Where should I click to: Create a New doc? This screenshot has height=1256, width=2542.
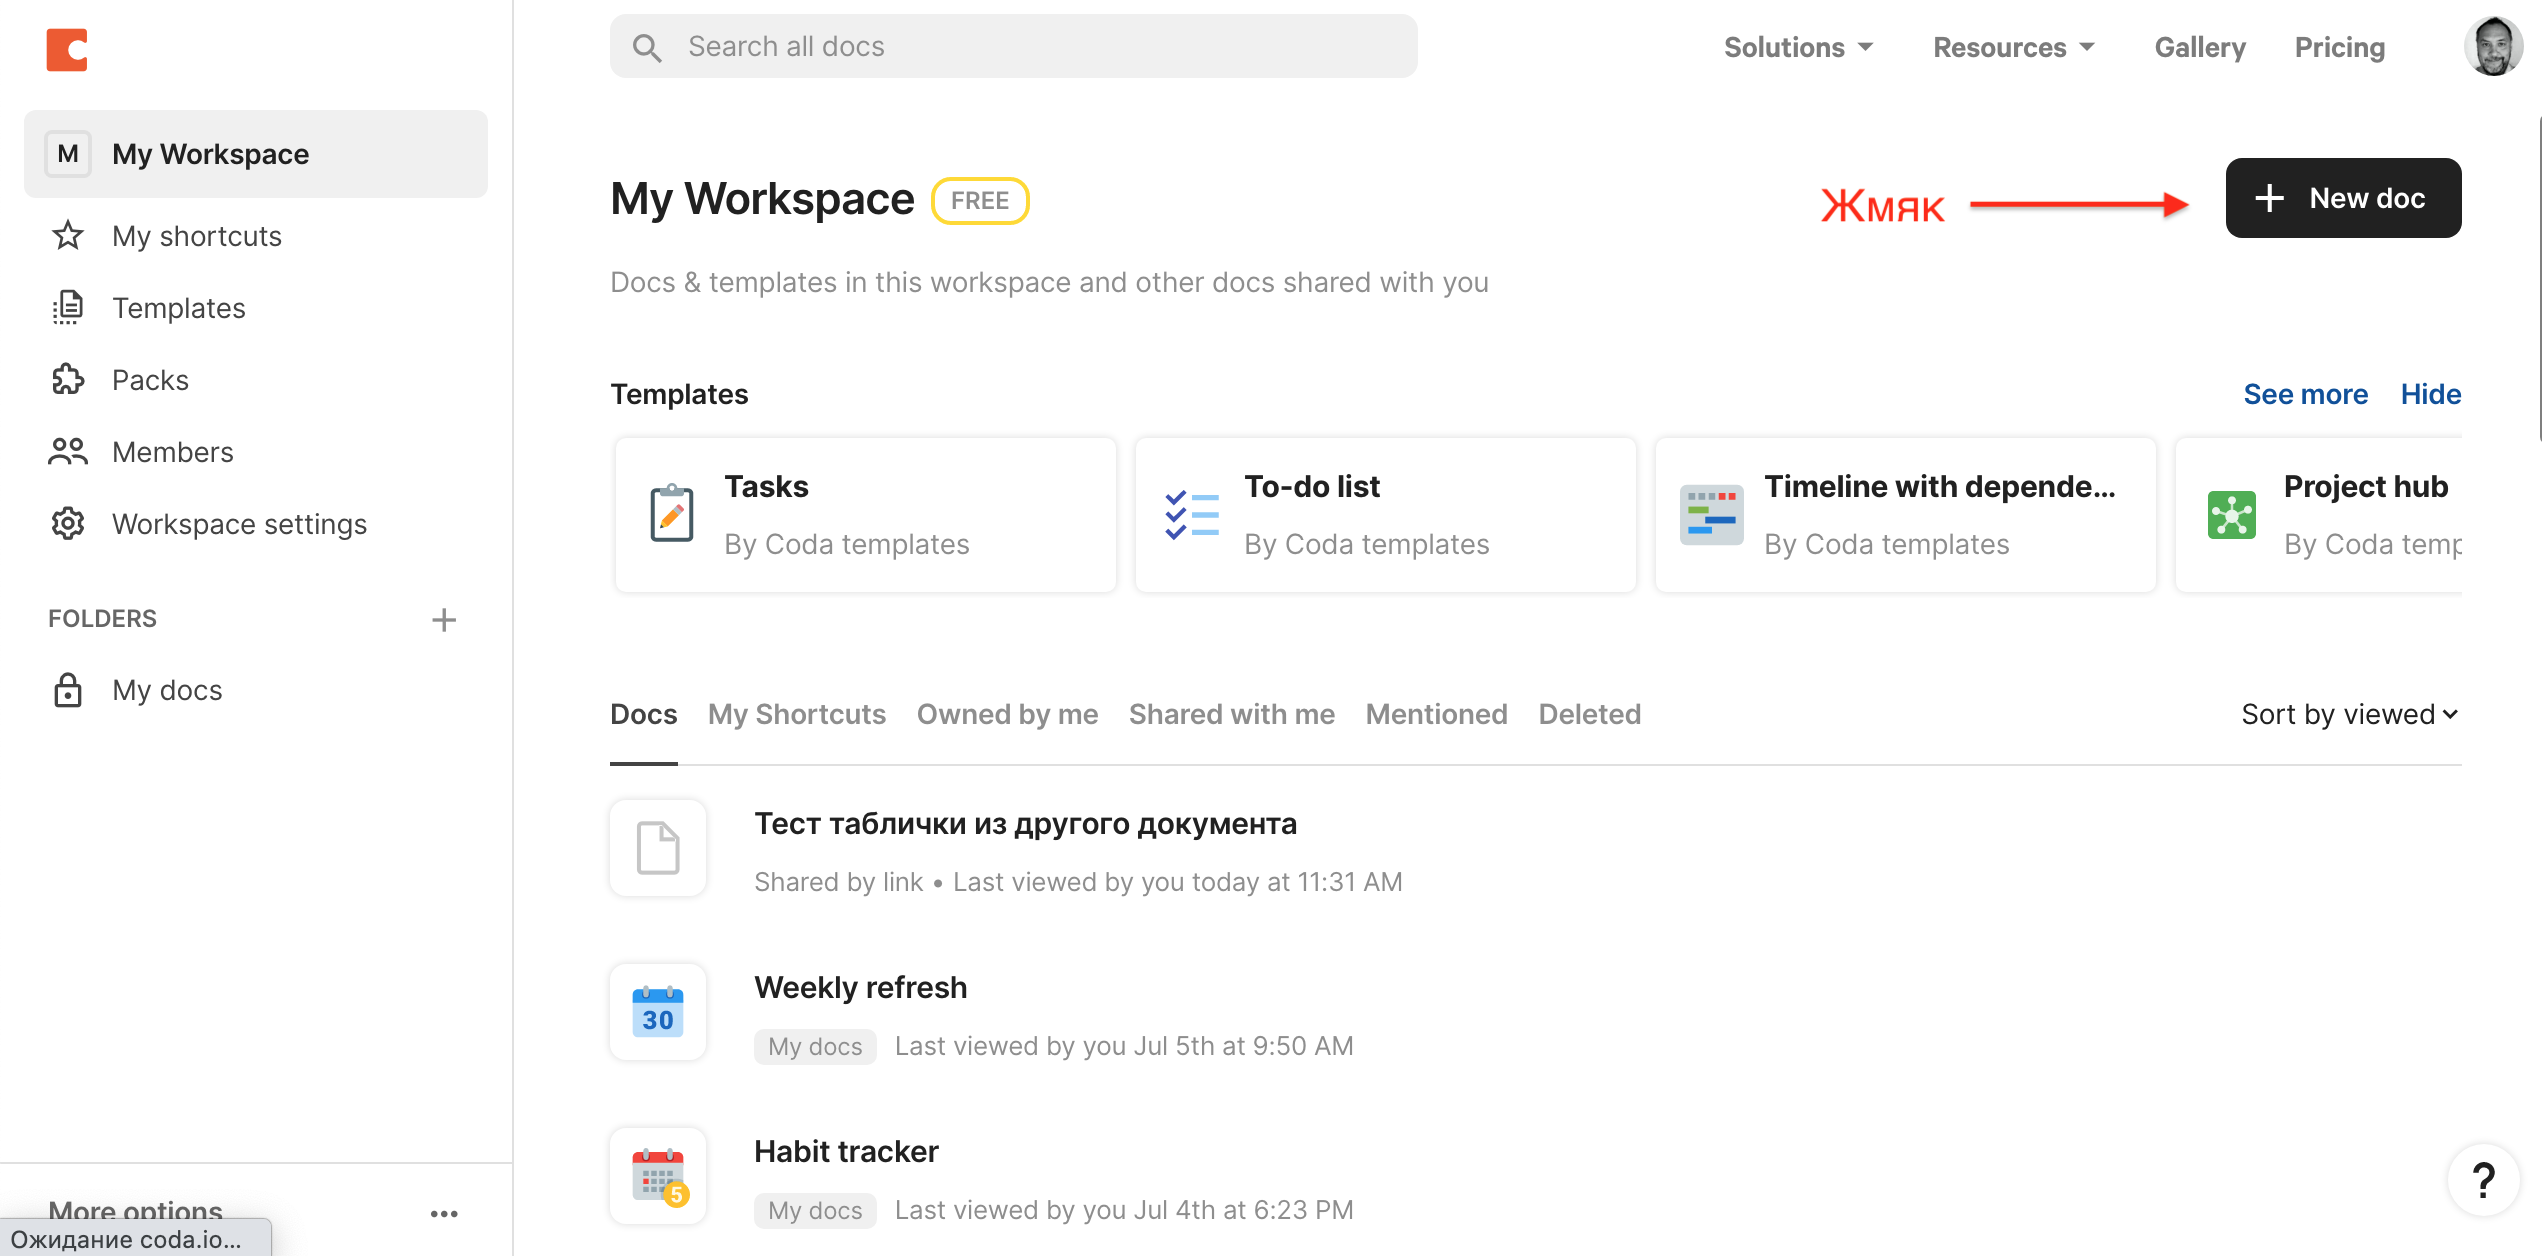tap(2343, 198)
